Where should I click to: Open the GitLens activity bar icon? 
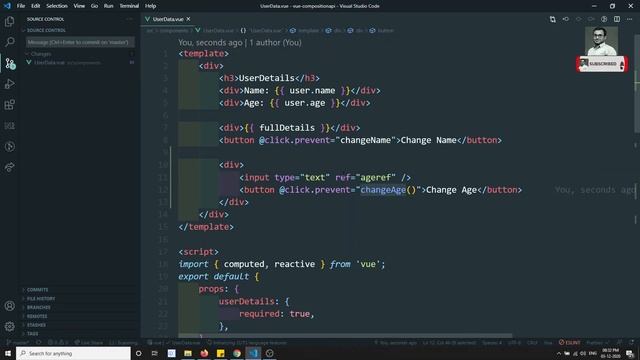[9, 146]
